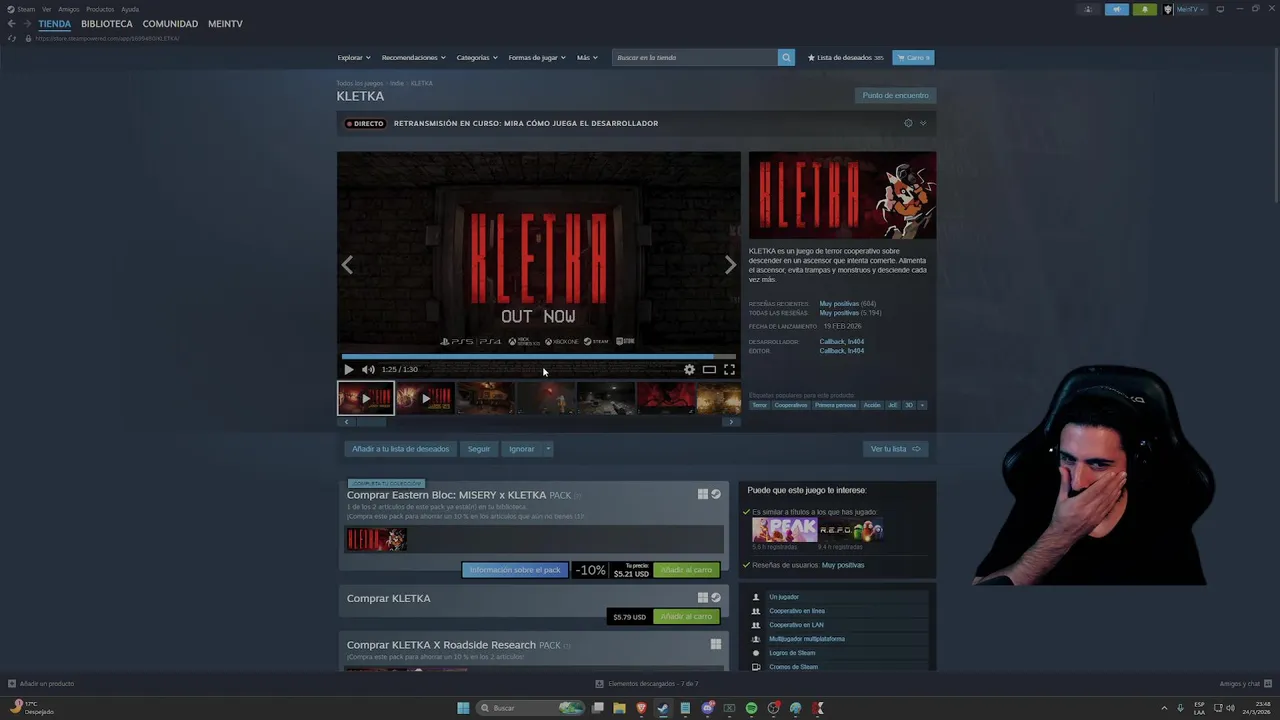Reload the Steam store page
Viewport: 1280px width, 720px height.
[12, 38]
